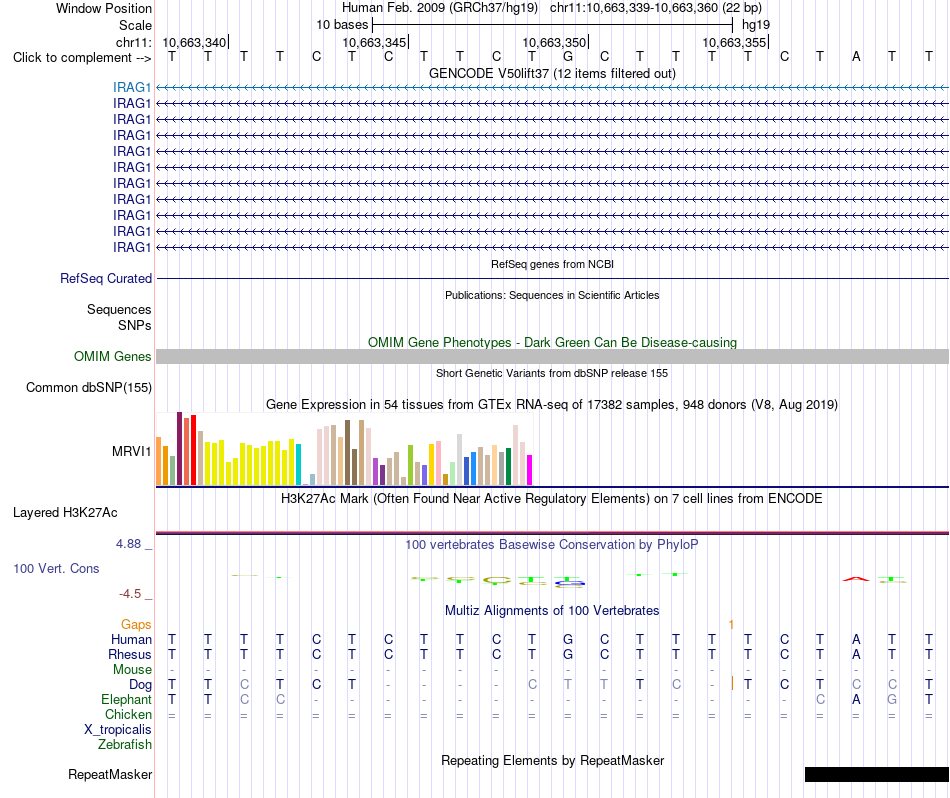Click the A base in the complement row

point(856,57)
